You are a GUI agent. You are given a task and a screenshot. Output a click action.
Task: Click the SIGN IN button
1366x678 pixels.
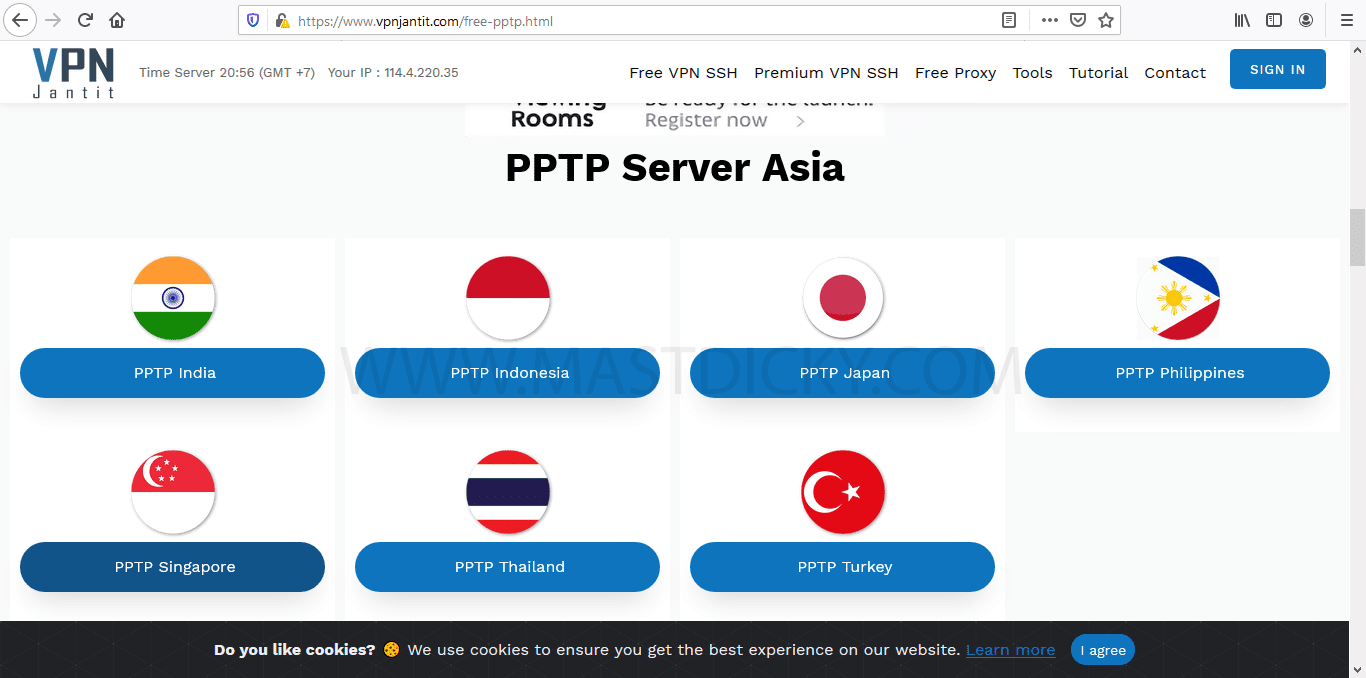(1277, 69)
